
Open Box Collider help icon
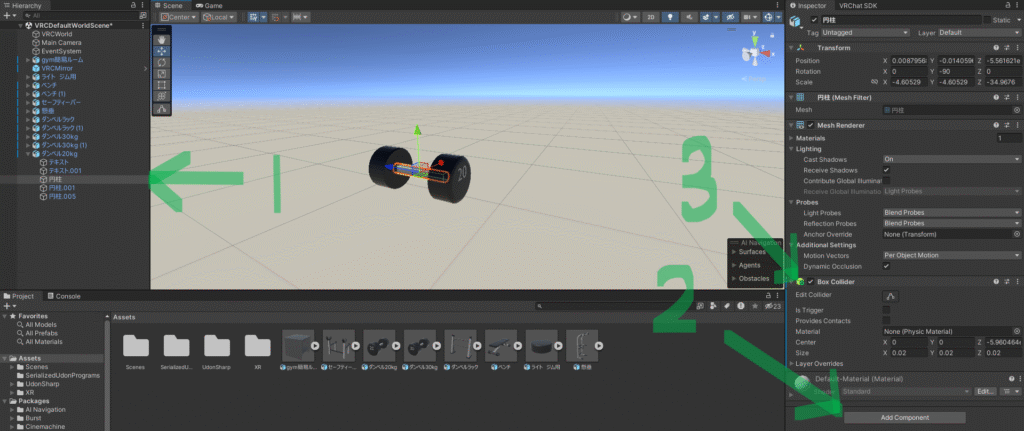click(x=996, y=281)
